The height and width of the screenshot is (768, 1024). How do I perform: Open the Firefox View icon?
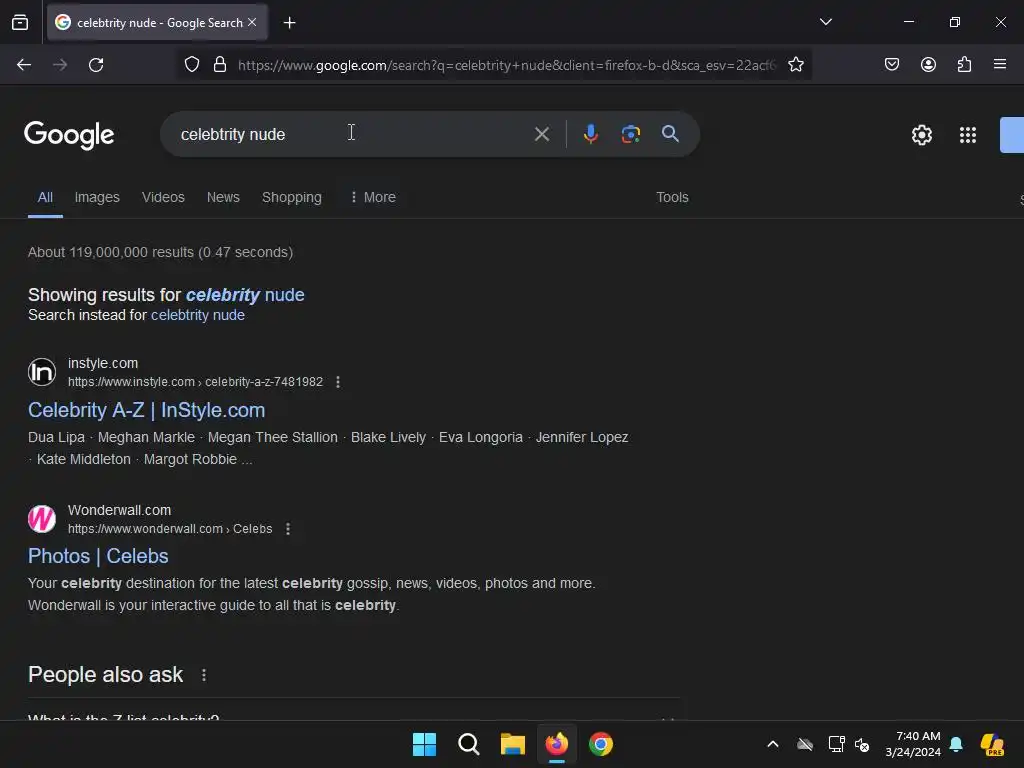pyautogui.click(x=20, y=22)
